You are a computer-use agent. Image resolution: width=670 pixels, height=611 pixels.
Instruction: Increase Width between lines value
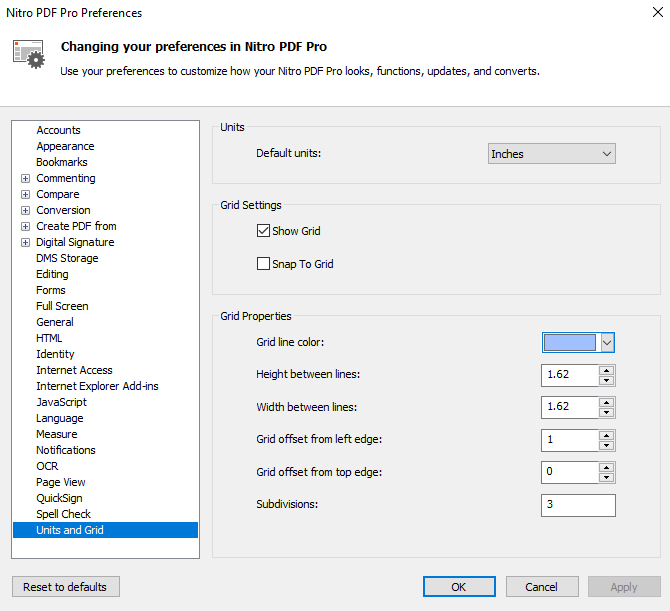click(606, 402)
